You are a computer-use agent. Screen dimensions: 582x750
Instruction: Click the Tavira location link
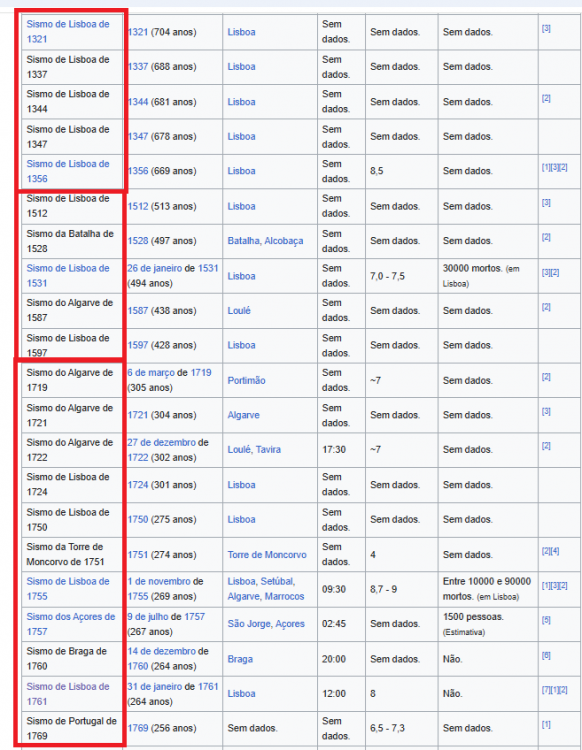tap(268, 450)
